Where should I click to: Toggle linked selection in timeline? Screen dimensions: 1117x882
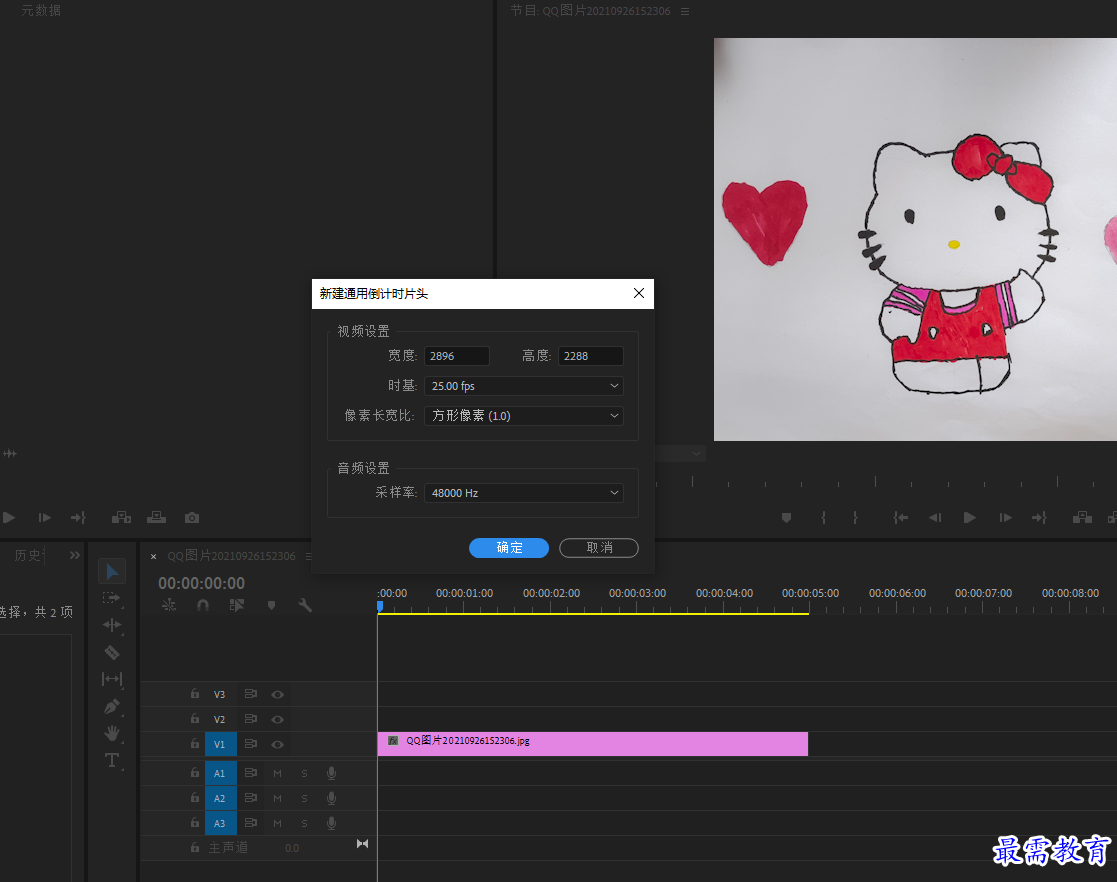point(237,605)
